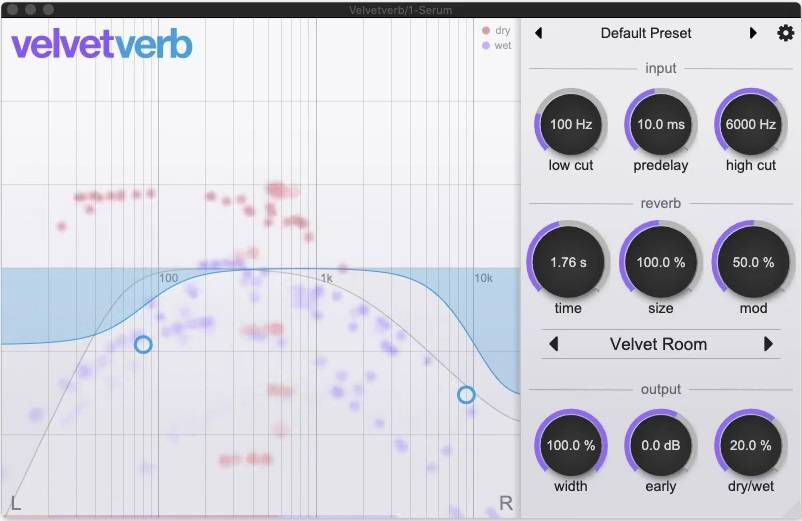
Task: Open the settings gear icon
Action: tap(785, 33)
